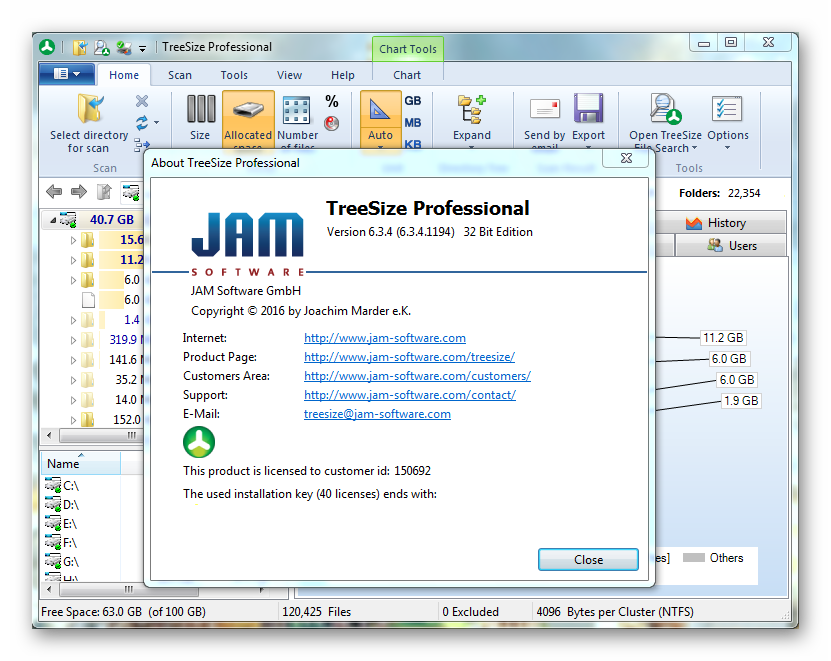
Task: Open the Support contact link
Action: pyautogui.click(x=410, y=395)
